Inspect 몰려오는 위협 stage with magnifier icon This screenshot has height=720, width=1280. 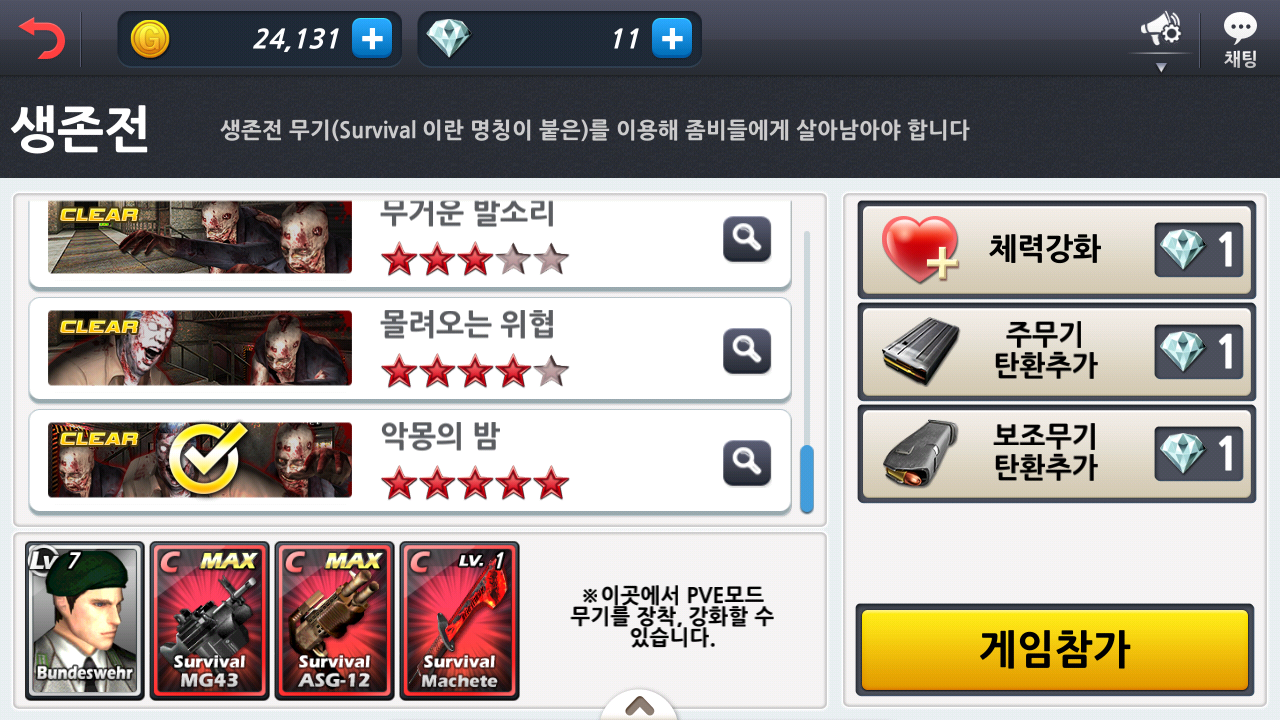747,350
